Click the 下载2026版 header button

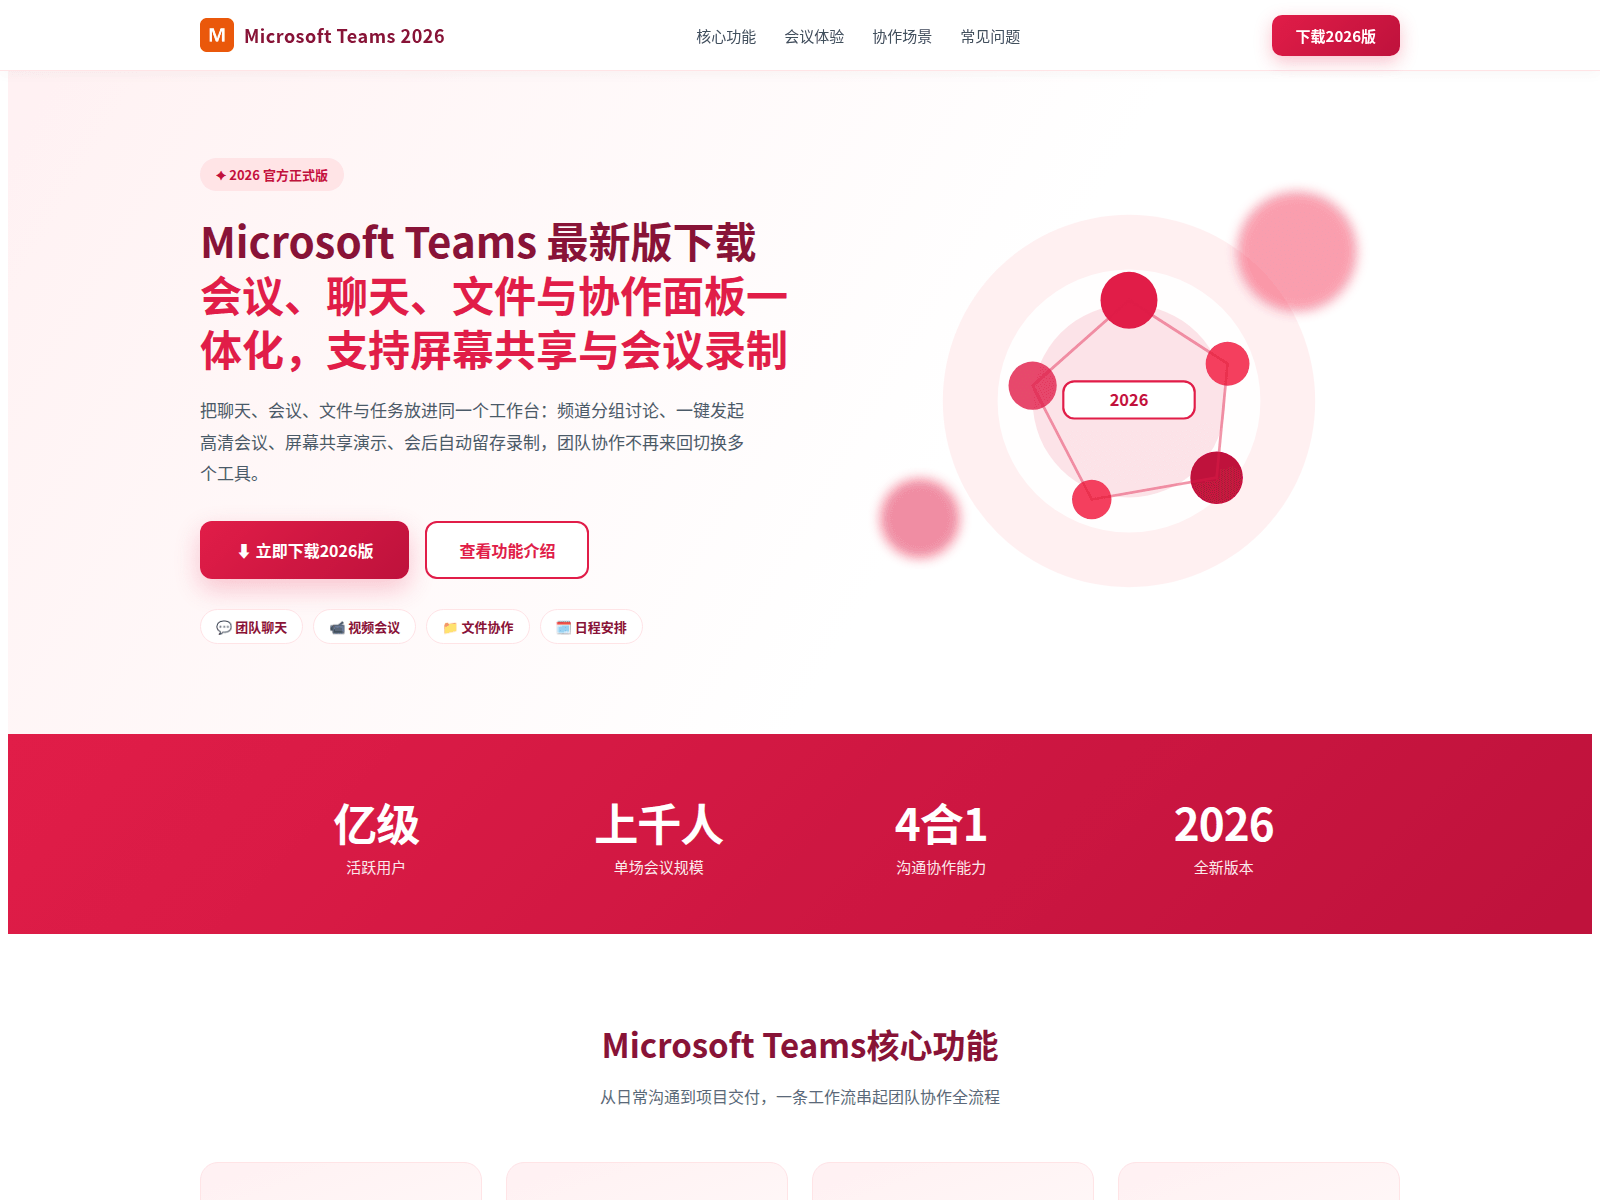[1335, 36]
